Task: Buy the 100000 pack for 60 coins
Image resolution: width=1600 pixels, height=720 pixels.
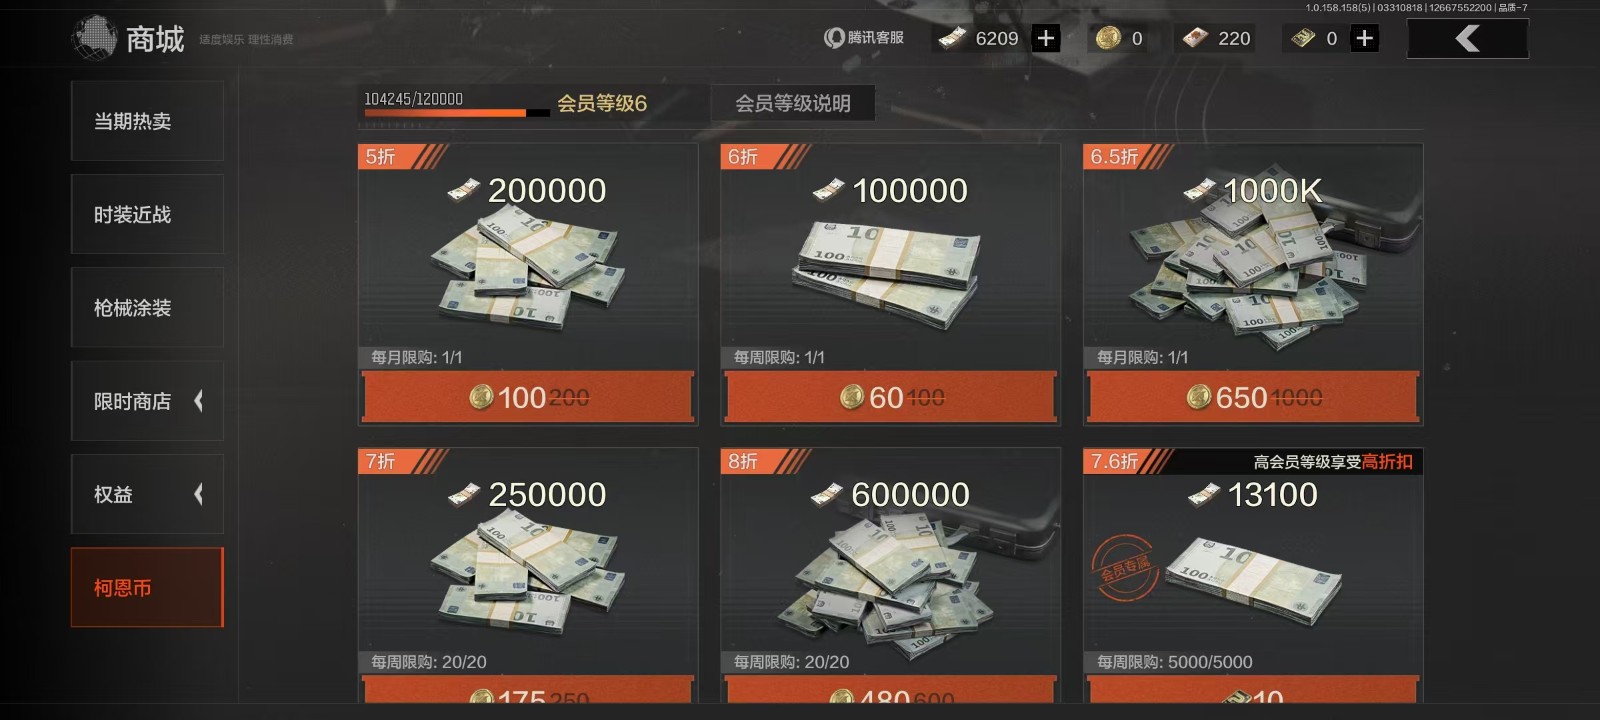Action: pyautogui.click(x=891, y=397)
